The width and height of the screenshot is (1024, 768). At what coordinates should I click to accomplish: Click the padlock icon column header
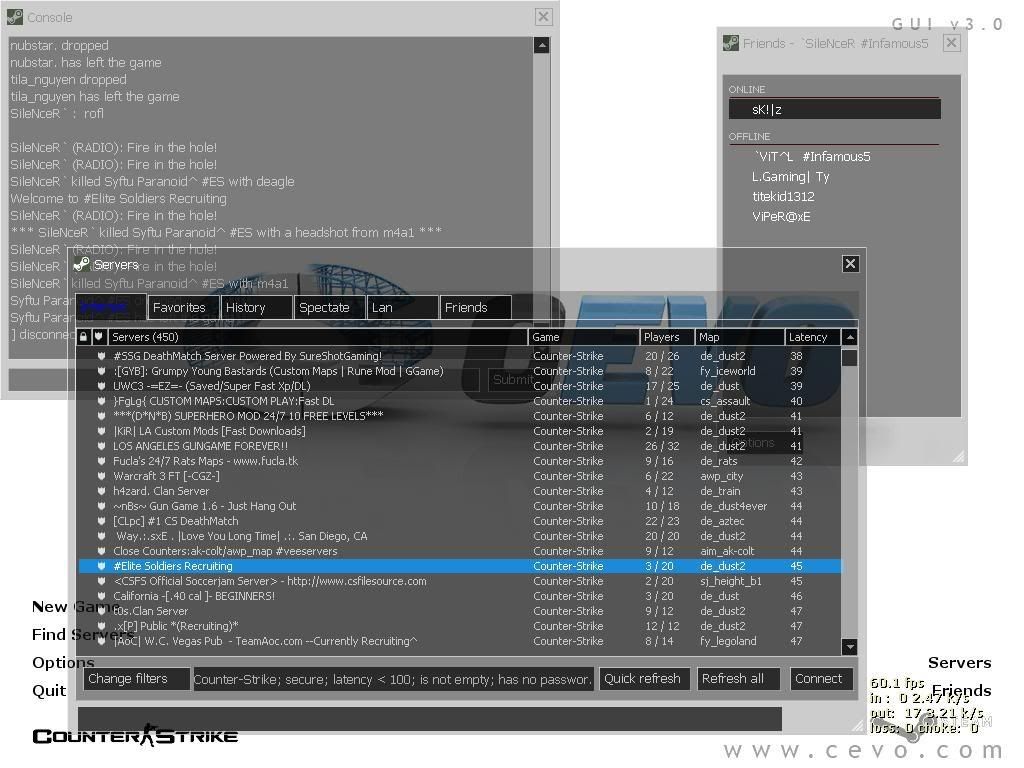pyautogui.click(x=84, y=337)
